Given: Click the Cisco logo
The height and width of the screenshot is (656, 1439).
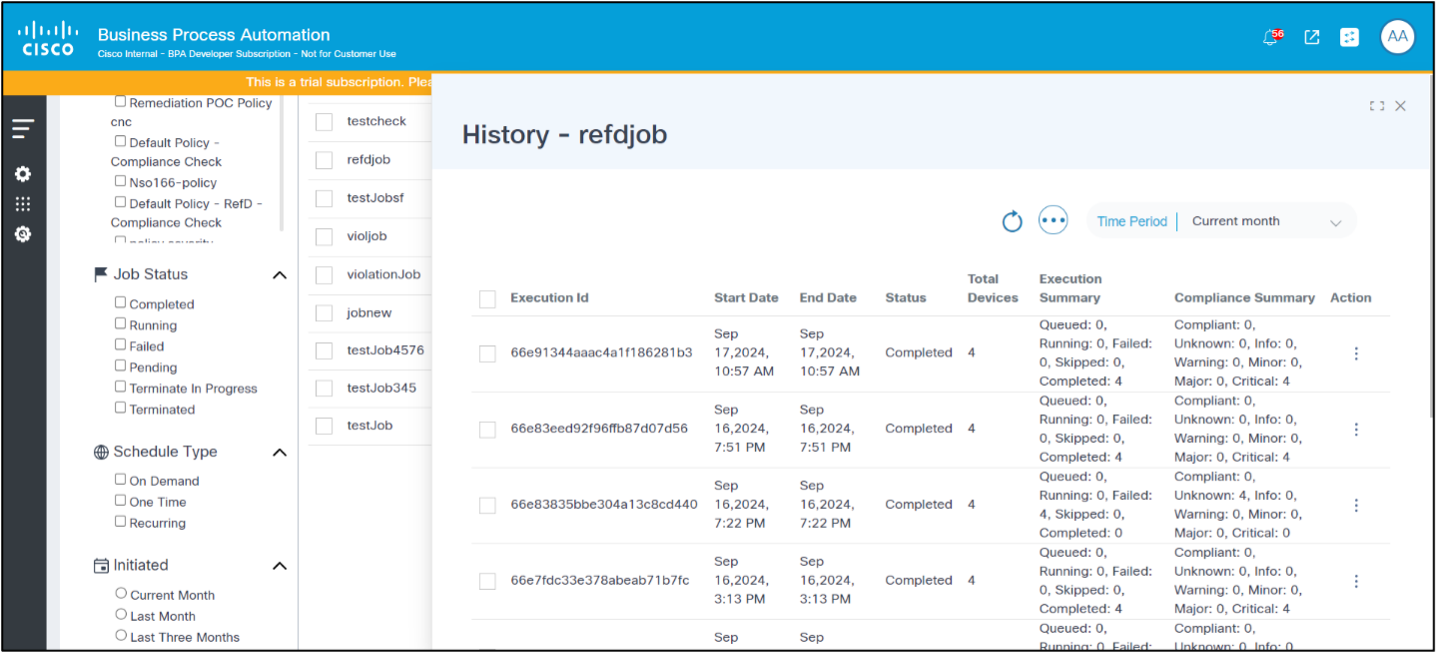Looking at the screenshot, I should pos(46,38).
